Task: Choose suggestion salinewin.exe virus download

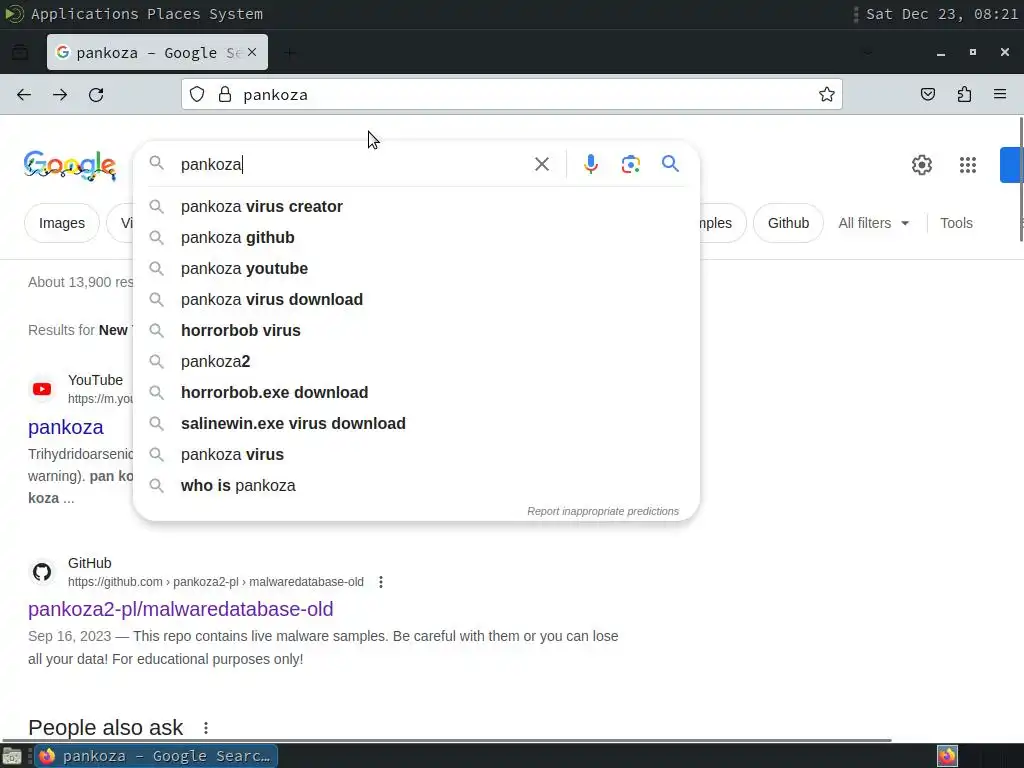Action: point(416,424)
